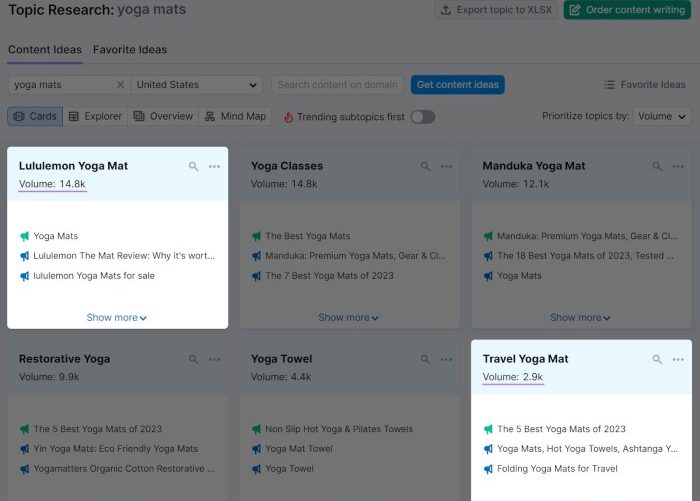Viewport: 700px width, 501px height.
Task: Open Folding Yoga Mats for Travel headline
Action: [557, 469]
